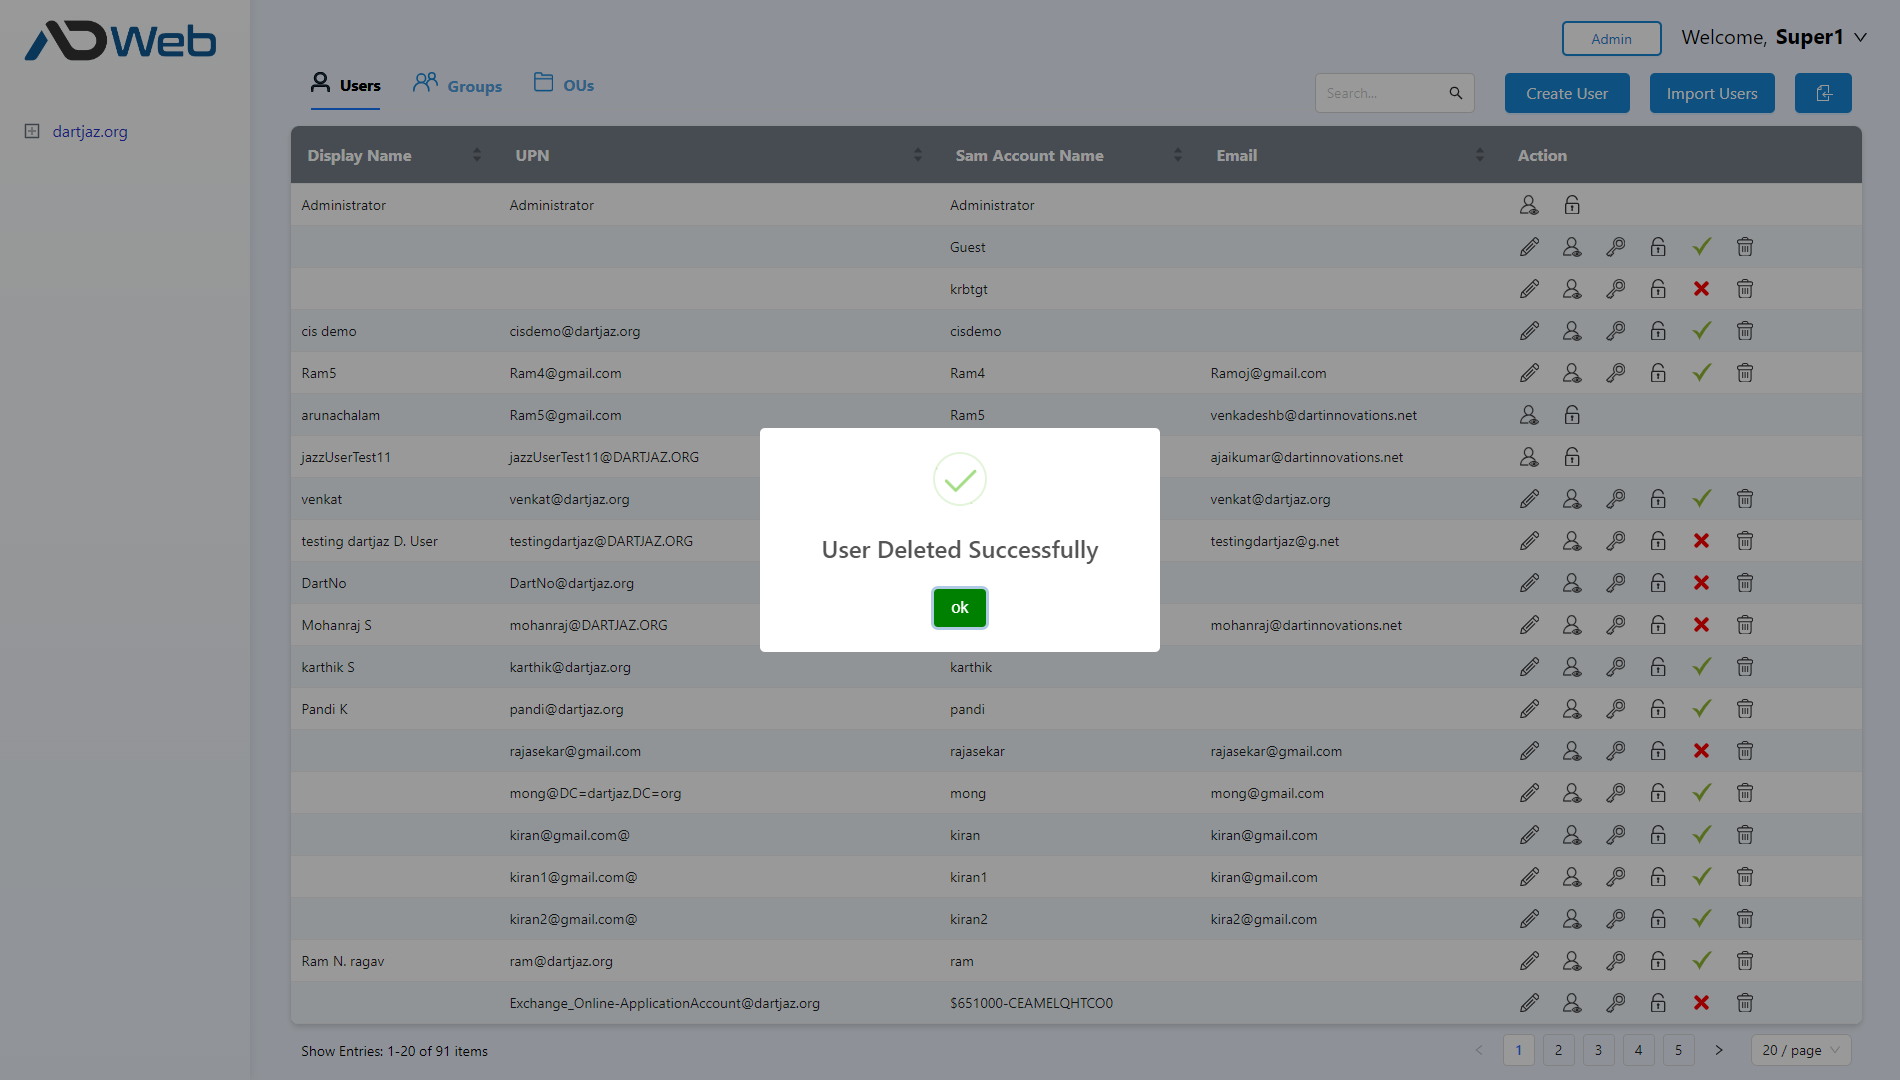Click the blue export icon button top right
This screenshot has width=1900, height=1080.
[x=1823, y=93]
